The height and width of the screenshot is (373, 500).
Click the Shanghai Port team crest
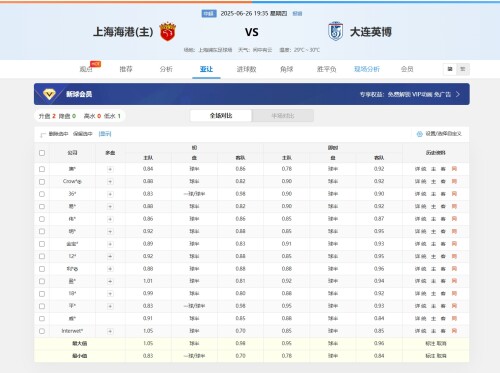(x=167, y=32)
